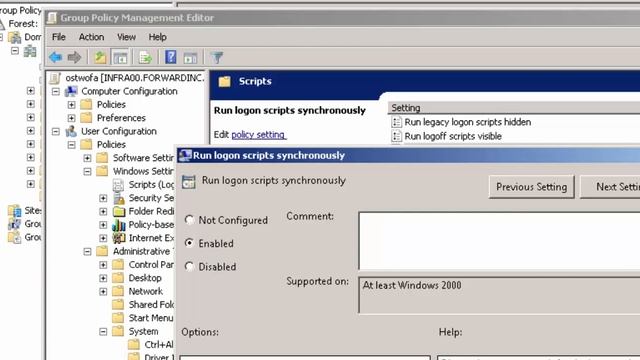640x360 pixels.
Task: Select the Not Configured radio button
Action: [x=189, y=220]
